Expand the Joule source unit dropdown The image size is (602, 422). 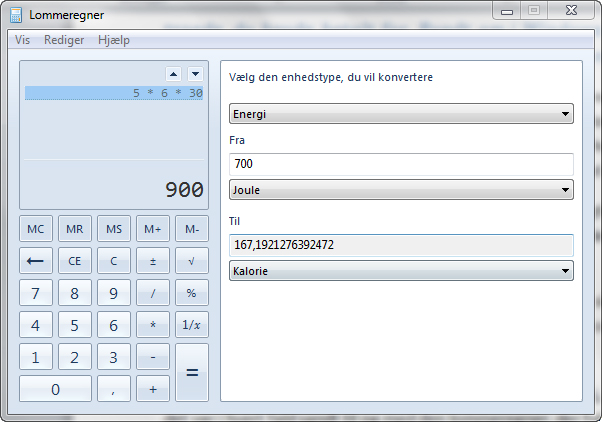401,189
